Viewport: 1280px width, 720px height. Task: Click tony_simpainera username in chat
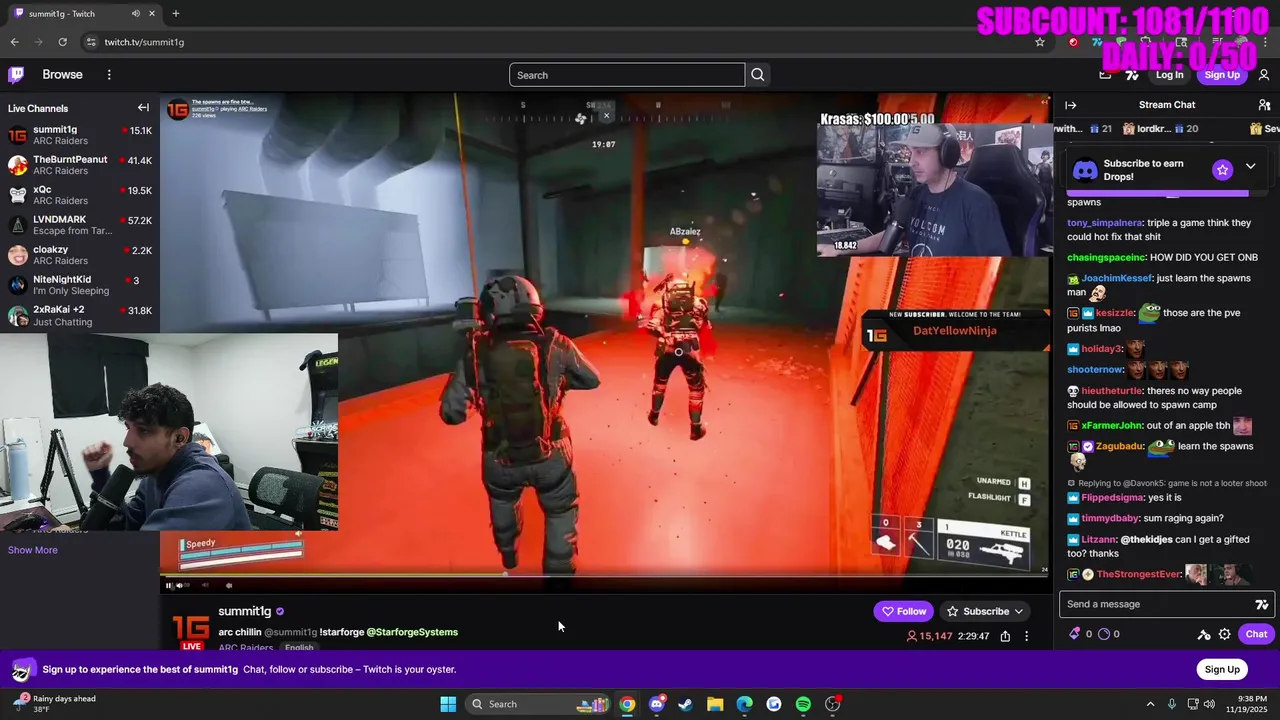(1104, 223)
